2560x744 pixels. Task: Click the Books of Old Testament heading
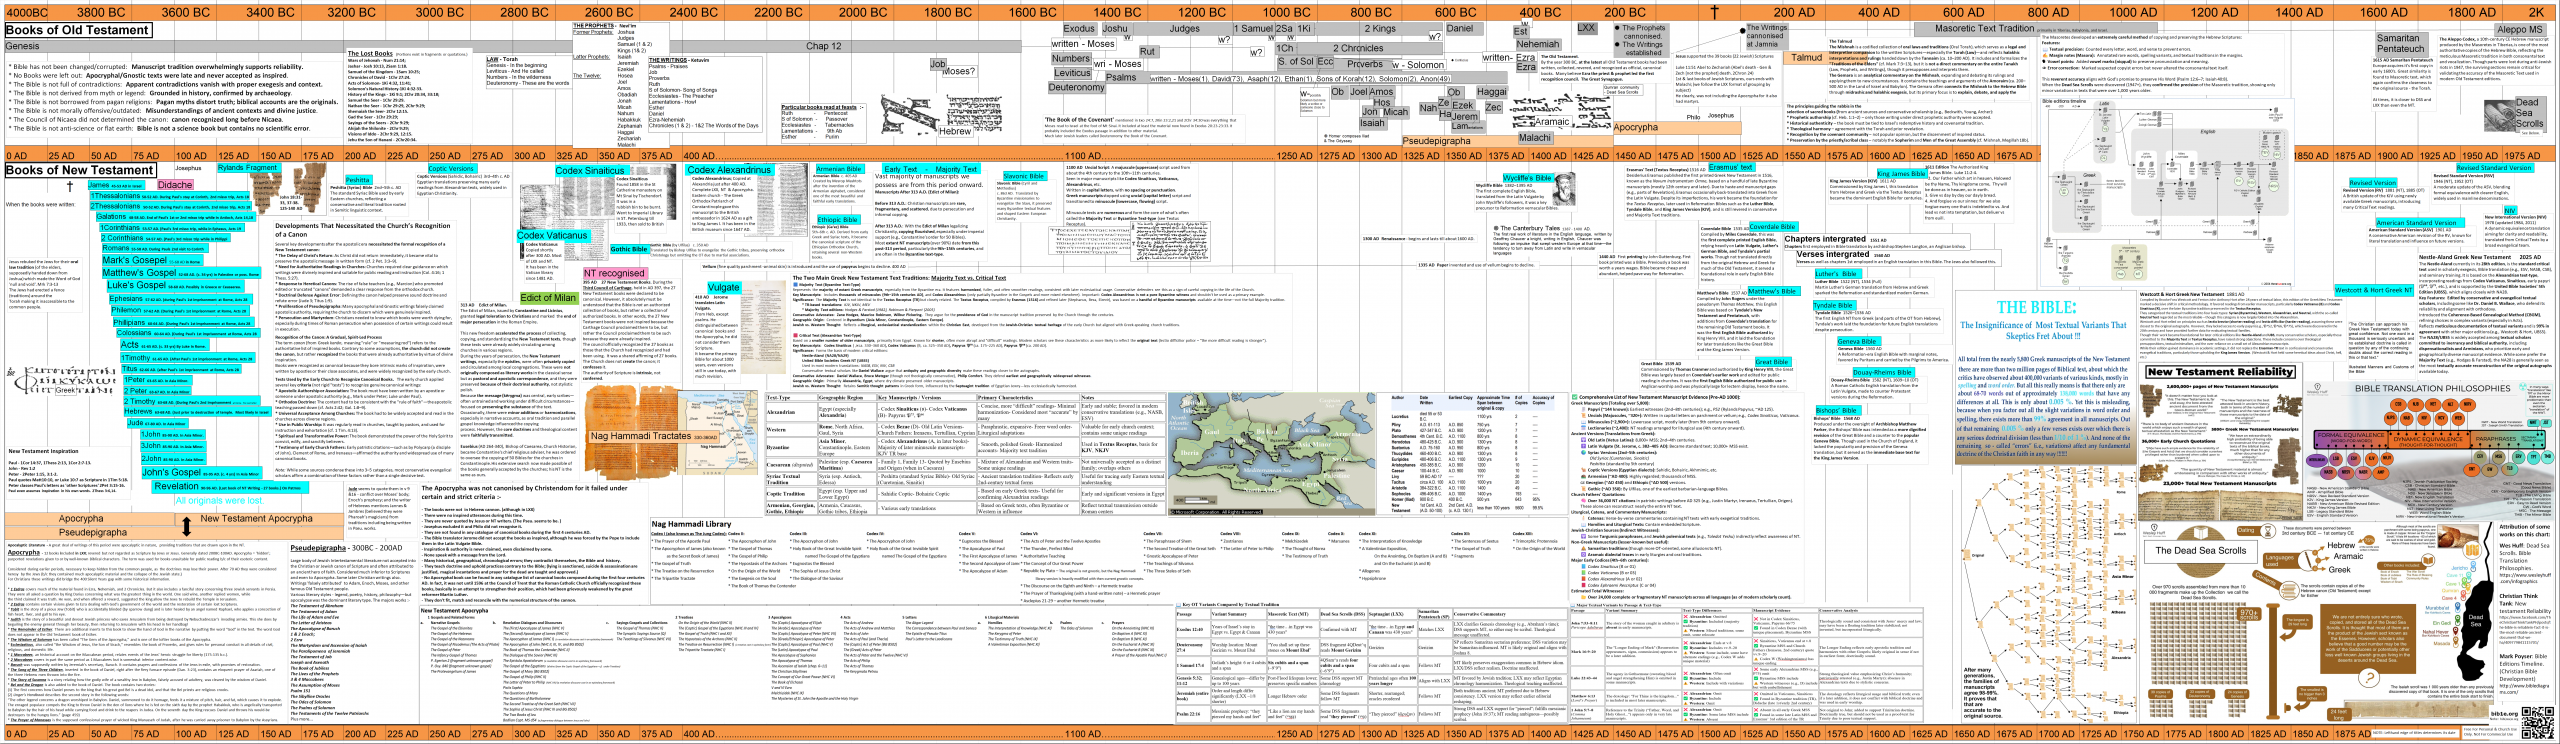(78, 30)
